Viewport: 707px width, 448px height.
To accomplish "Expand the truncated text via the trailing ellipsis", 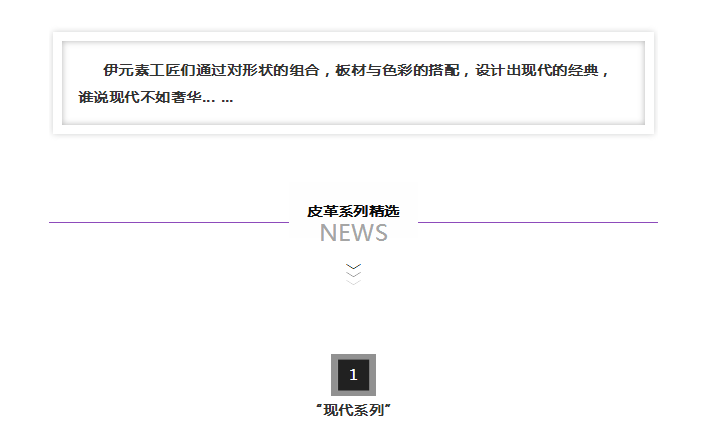I will pos(227,98).
